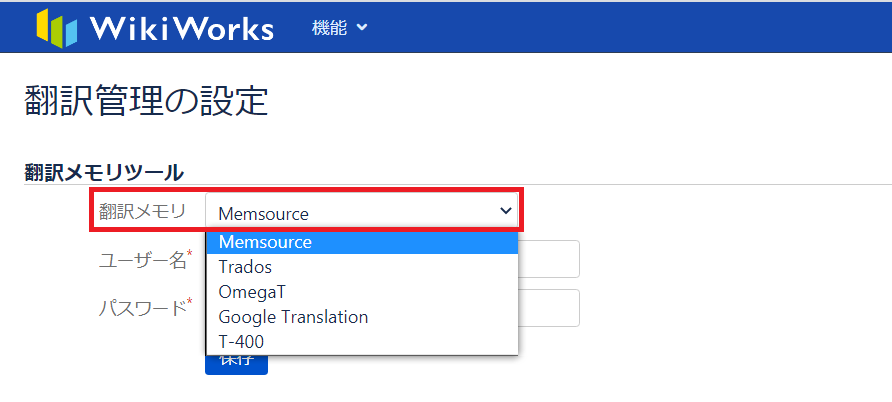Choose Trados from the dropdown list

coord(245,267)
